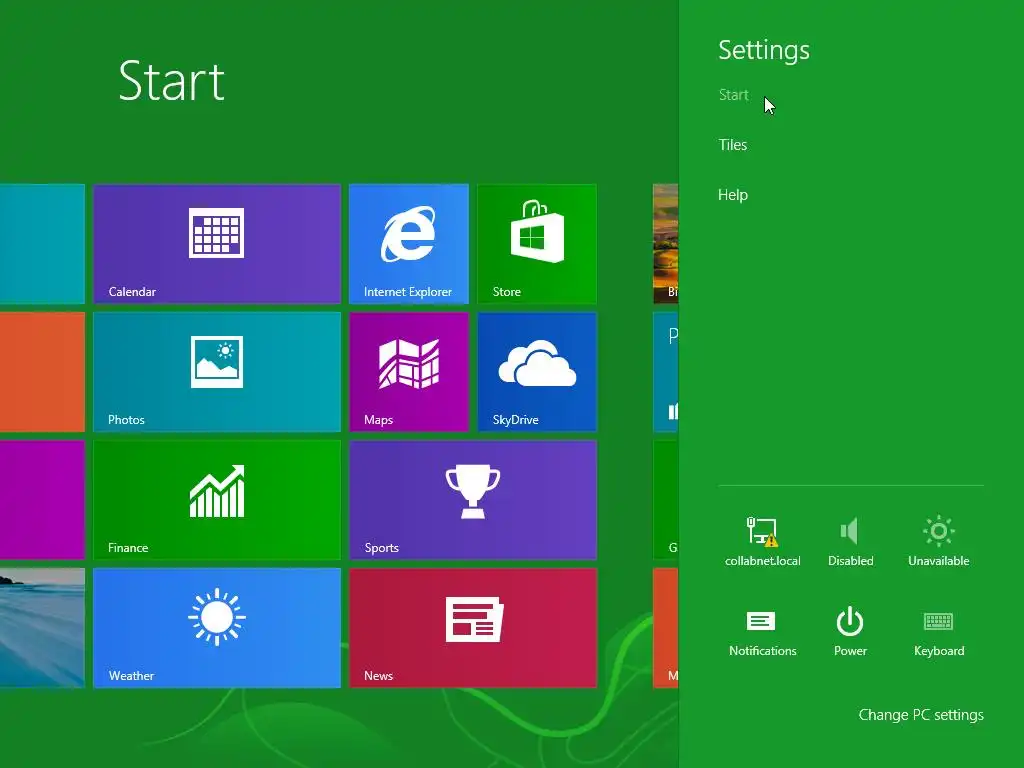Click the collabnet.local network icon
The width and height of the screenshot is (1024, 768).
click(762, 541)
